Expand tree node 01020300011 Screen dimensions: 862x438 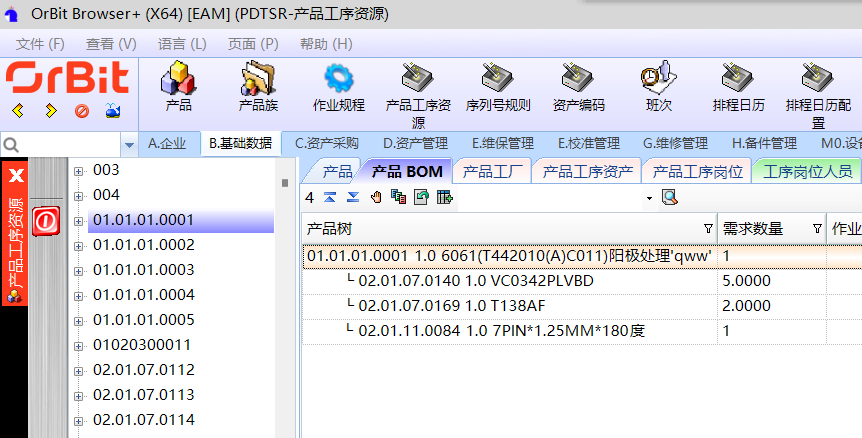(x=79, y=346)
